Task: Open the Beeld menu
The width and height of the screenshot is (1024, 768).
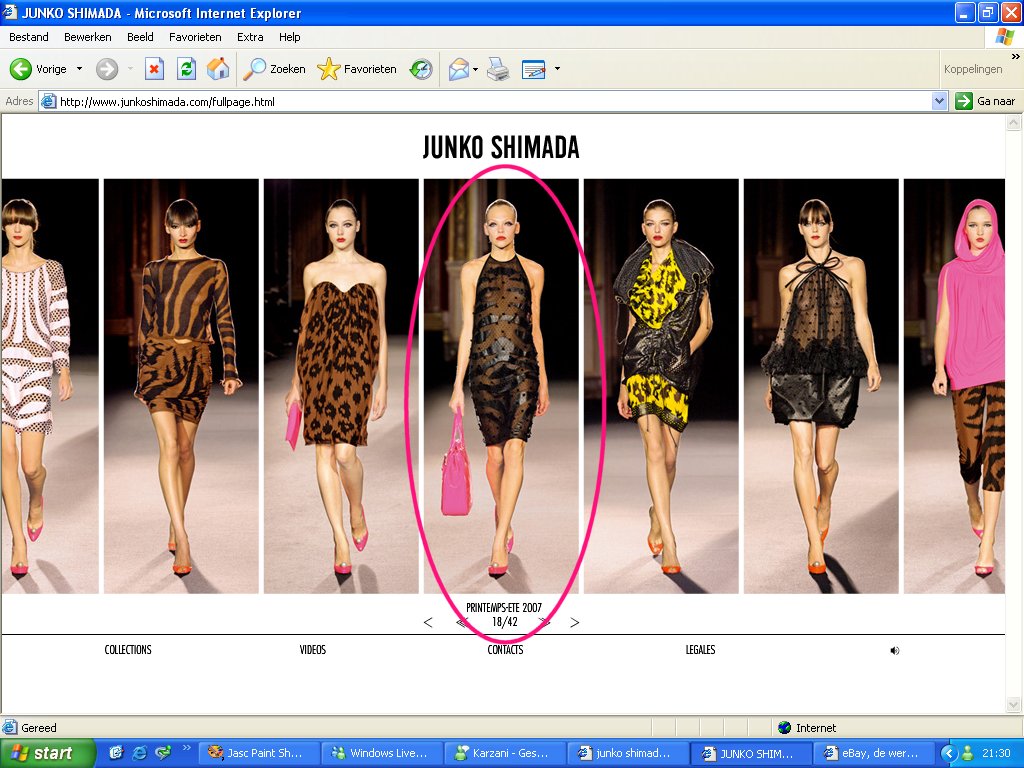Action: (x=140, y=37)
